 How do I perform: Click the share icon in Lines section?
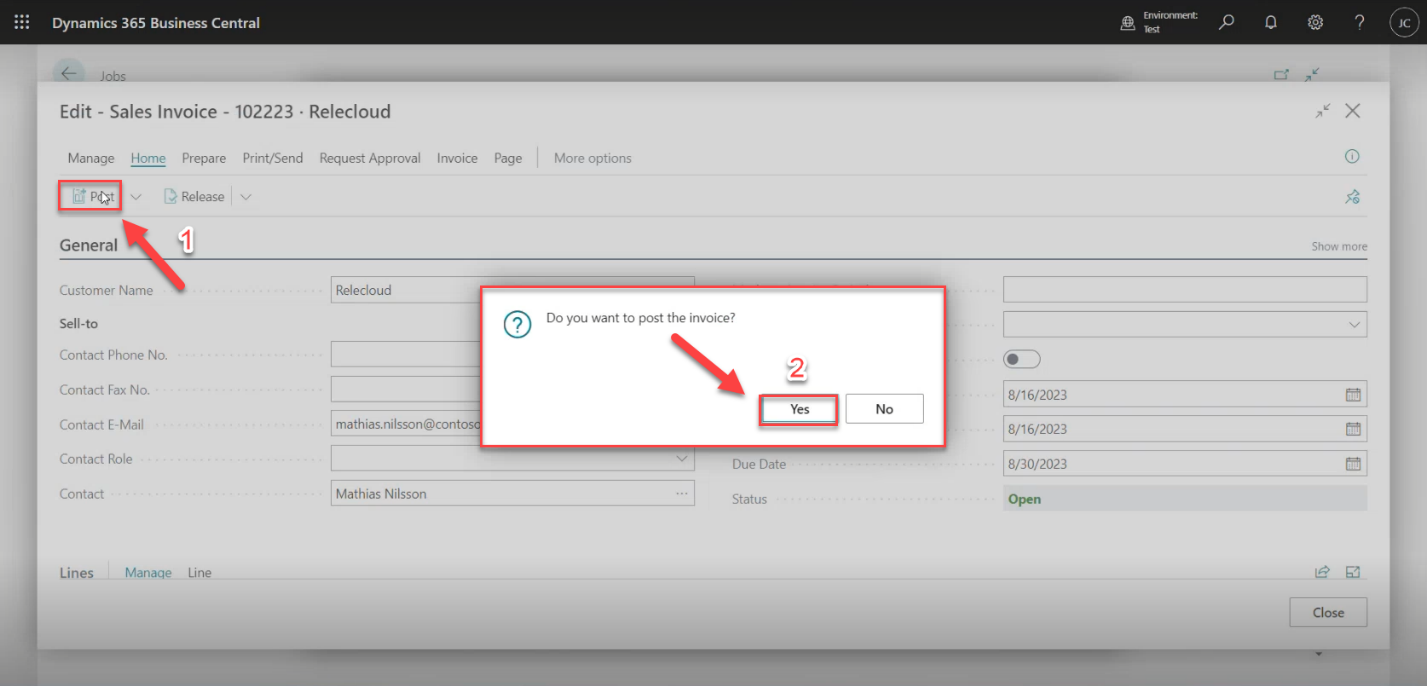point(1322,572)
